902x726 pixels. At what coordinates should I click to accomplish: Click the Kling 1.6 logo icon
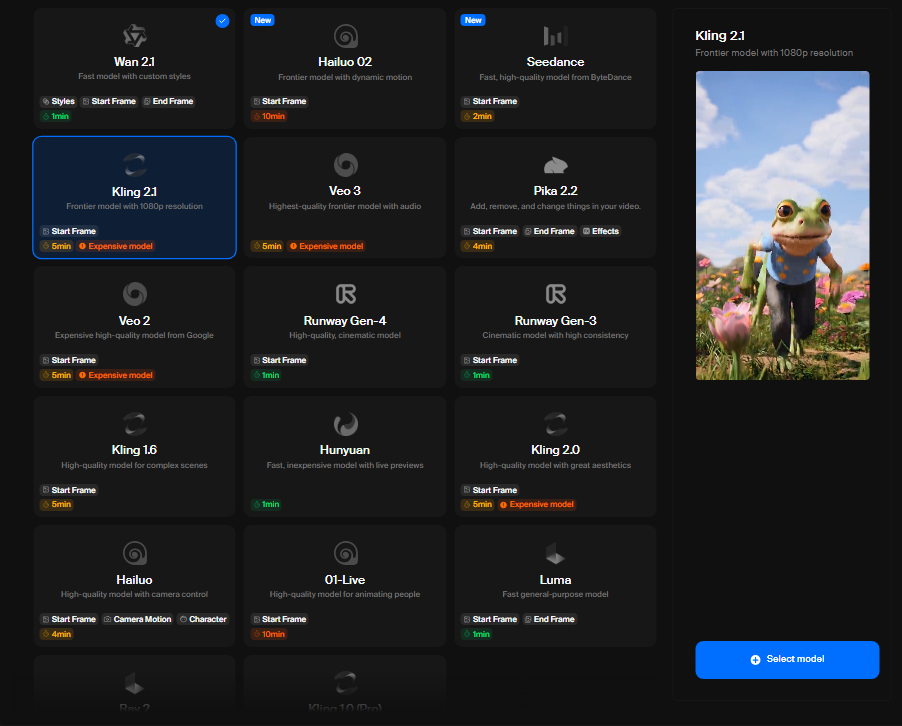[x=135, y=424]
